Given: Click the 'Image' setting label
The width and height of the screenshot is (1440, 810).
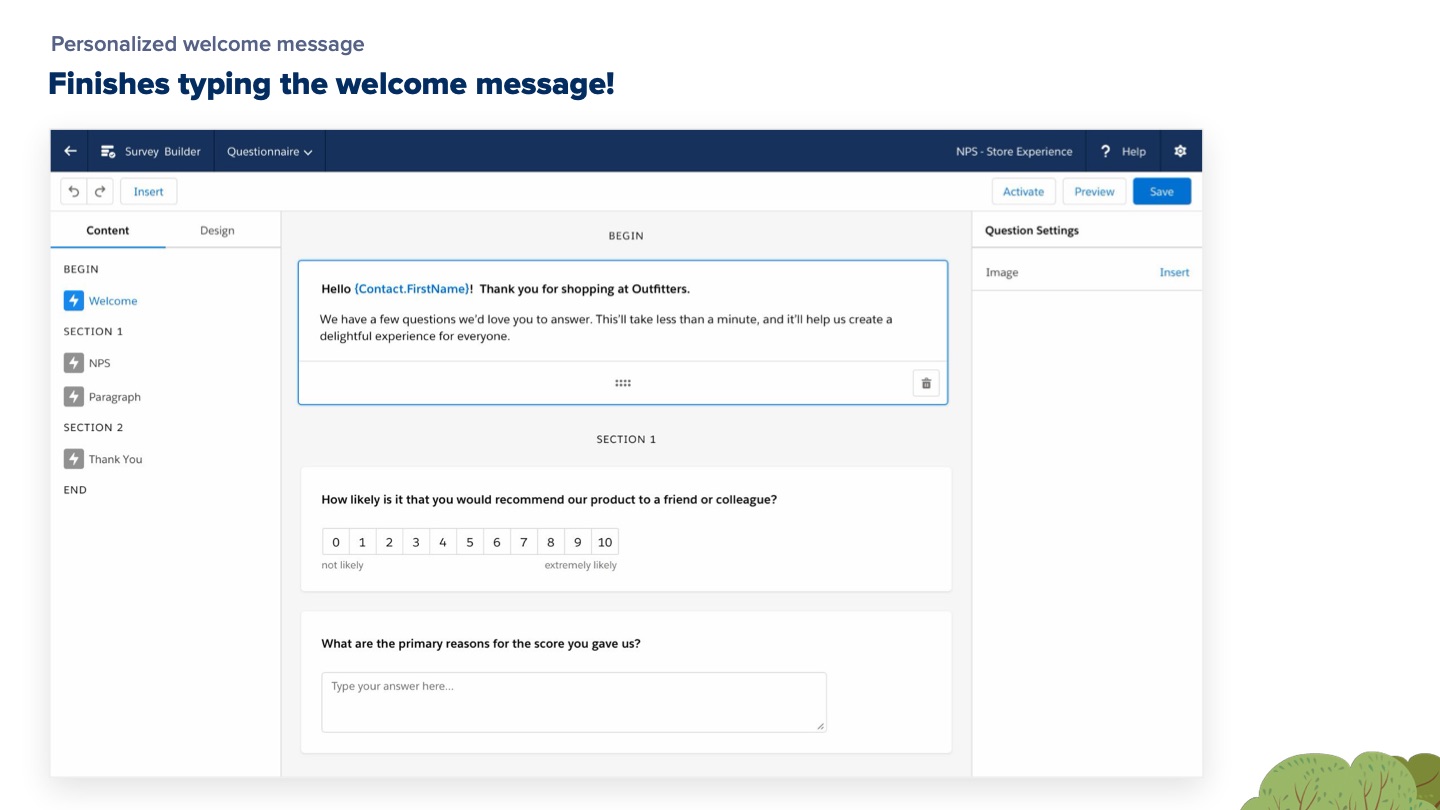Looking at the screenshot, I should 1002,272.
